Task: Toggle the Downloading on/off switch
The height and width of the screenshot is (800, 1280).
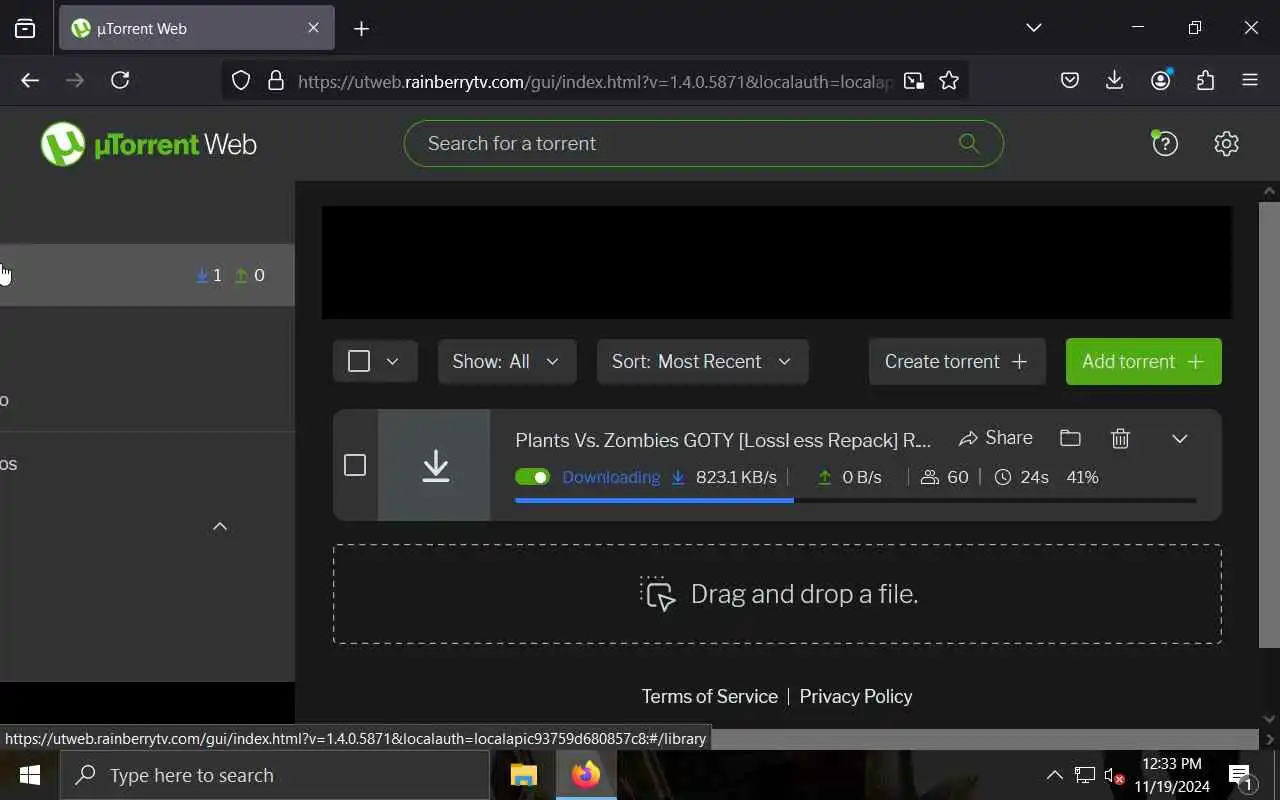Action: (x=532, y=477)
